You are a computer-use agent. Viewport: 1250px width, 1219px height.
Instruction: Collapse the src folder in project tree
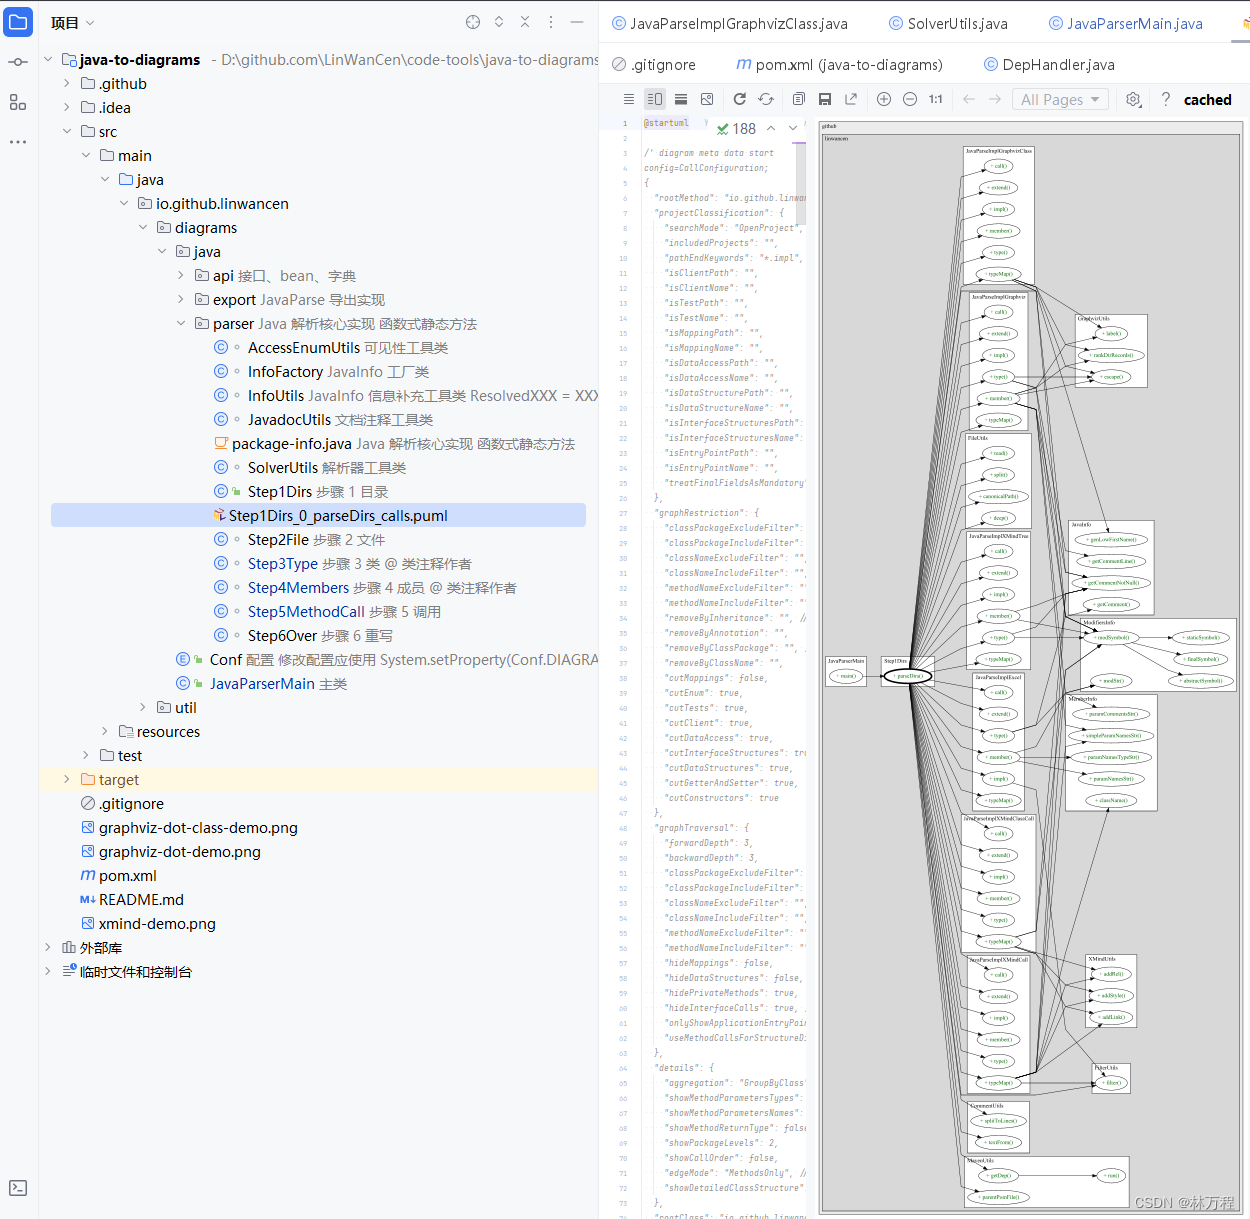click(67, 131)
